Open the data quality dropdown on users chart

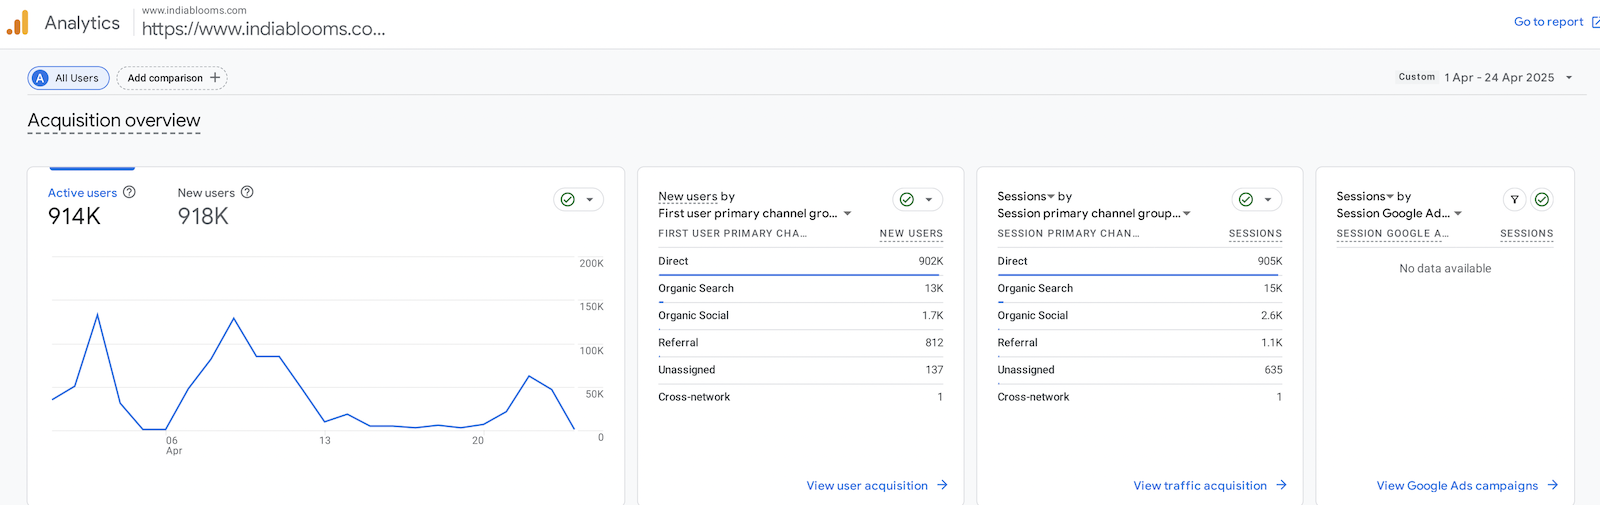click(x=578, y=200)
